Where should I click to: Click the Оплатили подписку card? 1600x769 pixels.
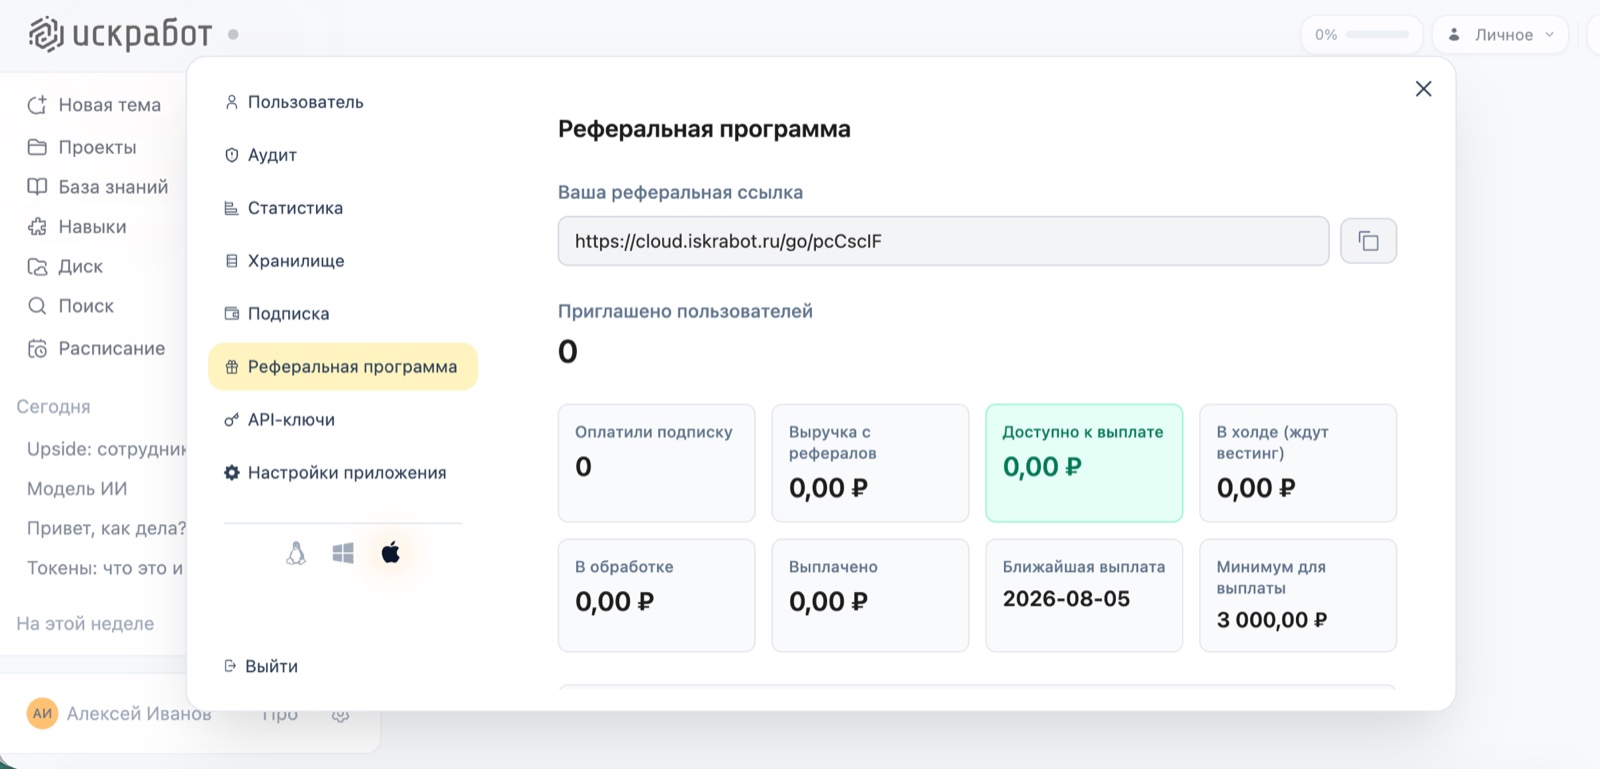[x=656, y=463]
